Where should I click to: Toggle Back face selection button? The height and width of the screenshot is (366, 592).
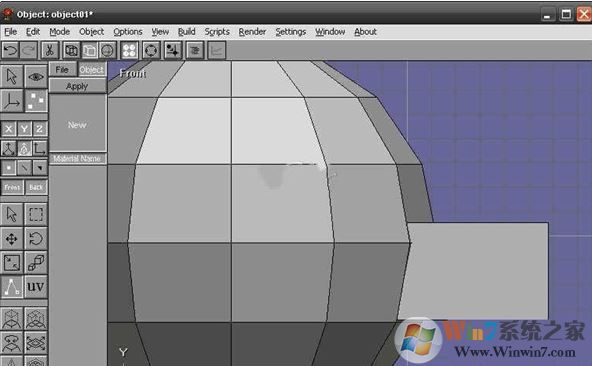pyautogui.click(x=36, y=187)
